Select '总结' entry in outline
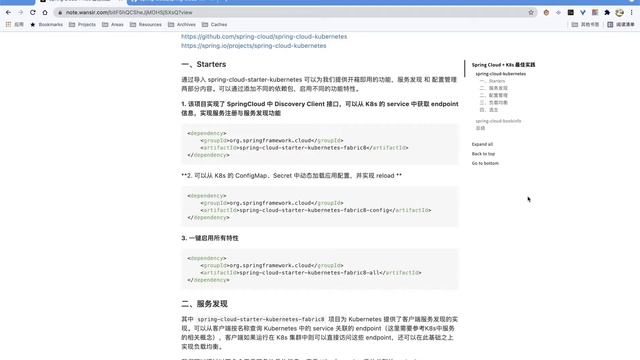This screenshot has height=360, width=640. (x=480, y=128)
